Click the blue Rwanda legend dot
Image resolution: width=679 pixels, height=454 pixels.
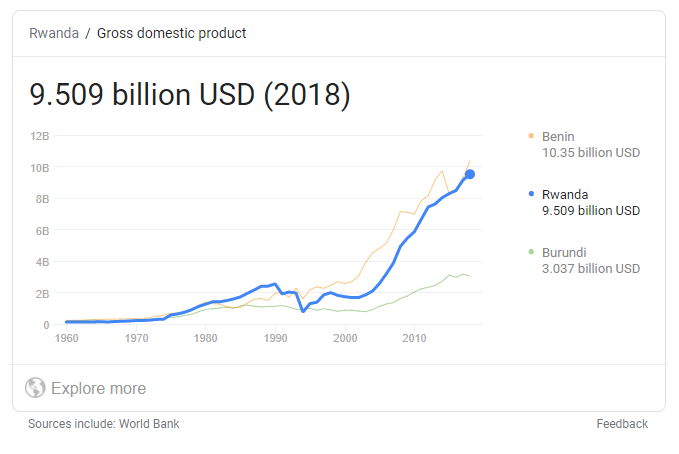(x=529, y=194)
